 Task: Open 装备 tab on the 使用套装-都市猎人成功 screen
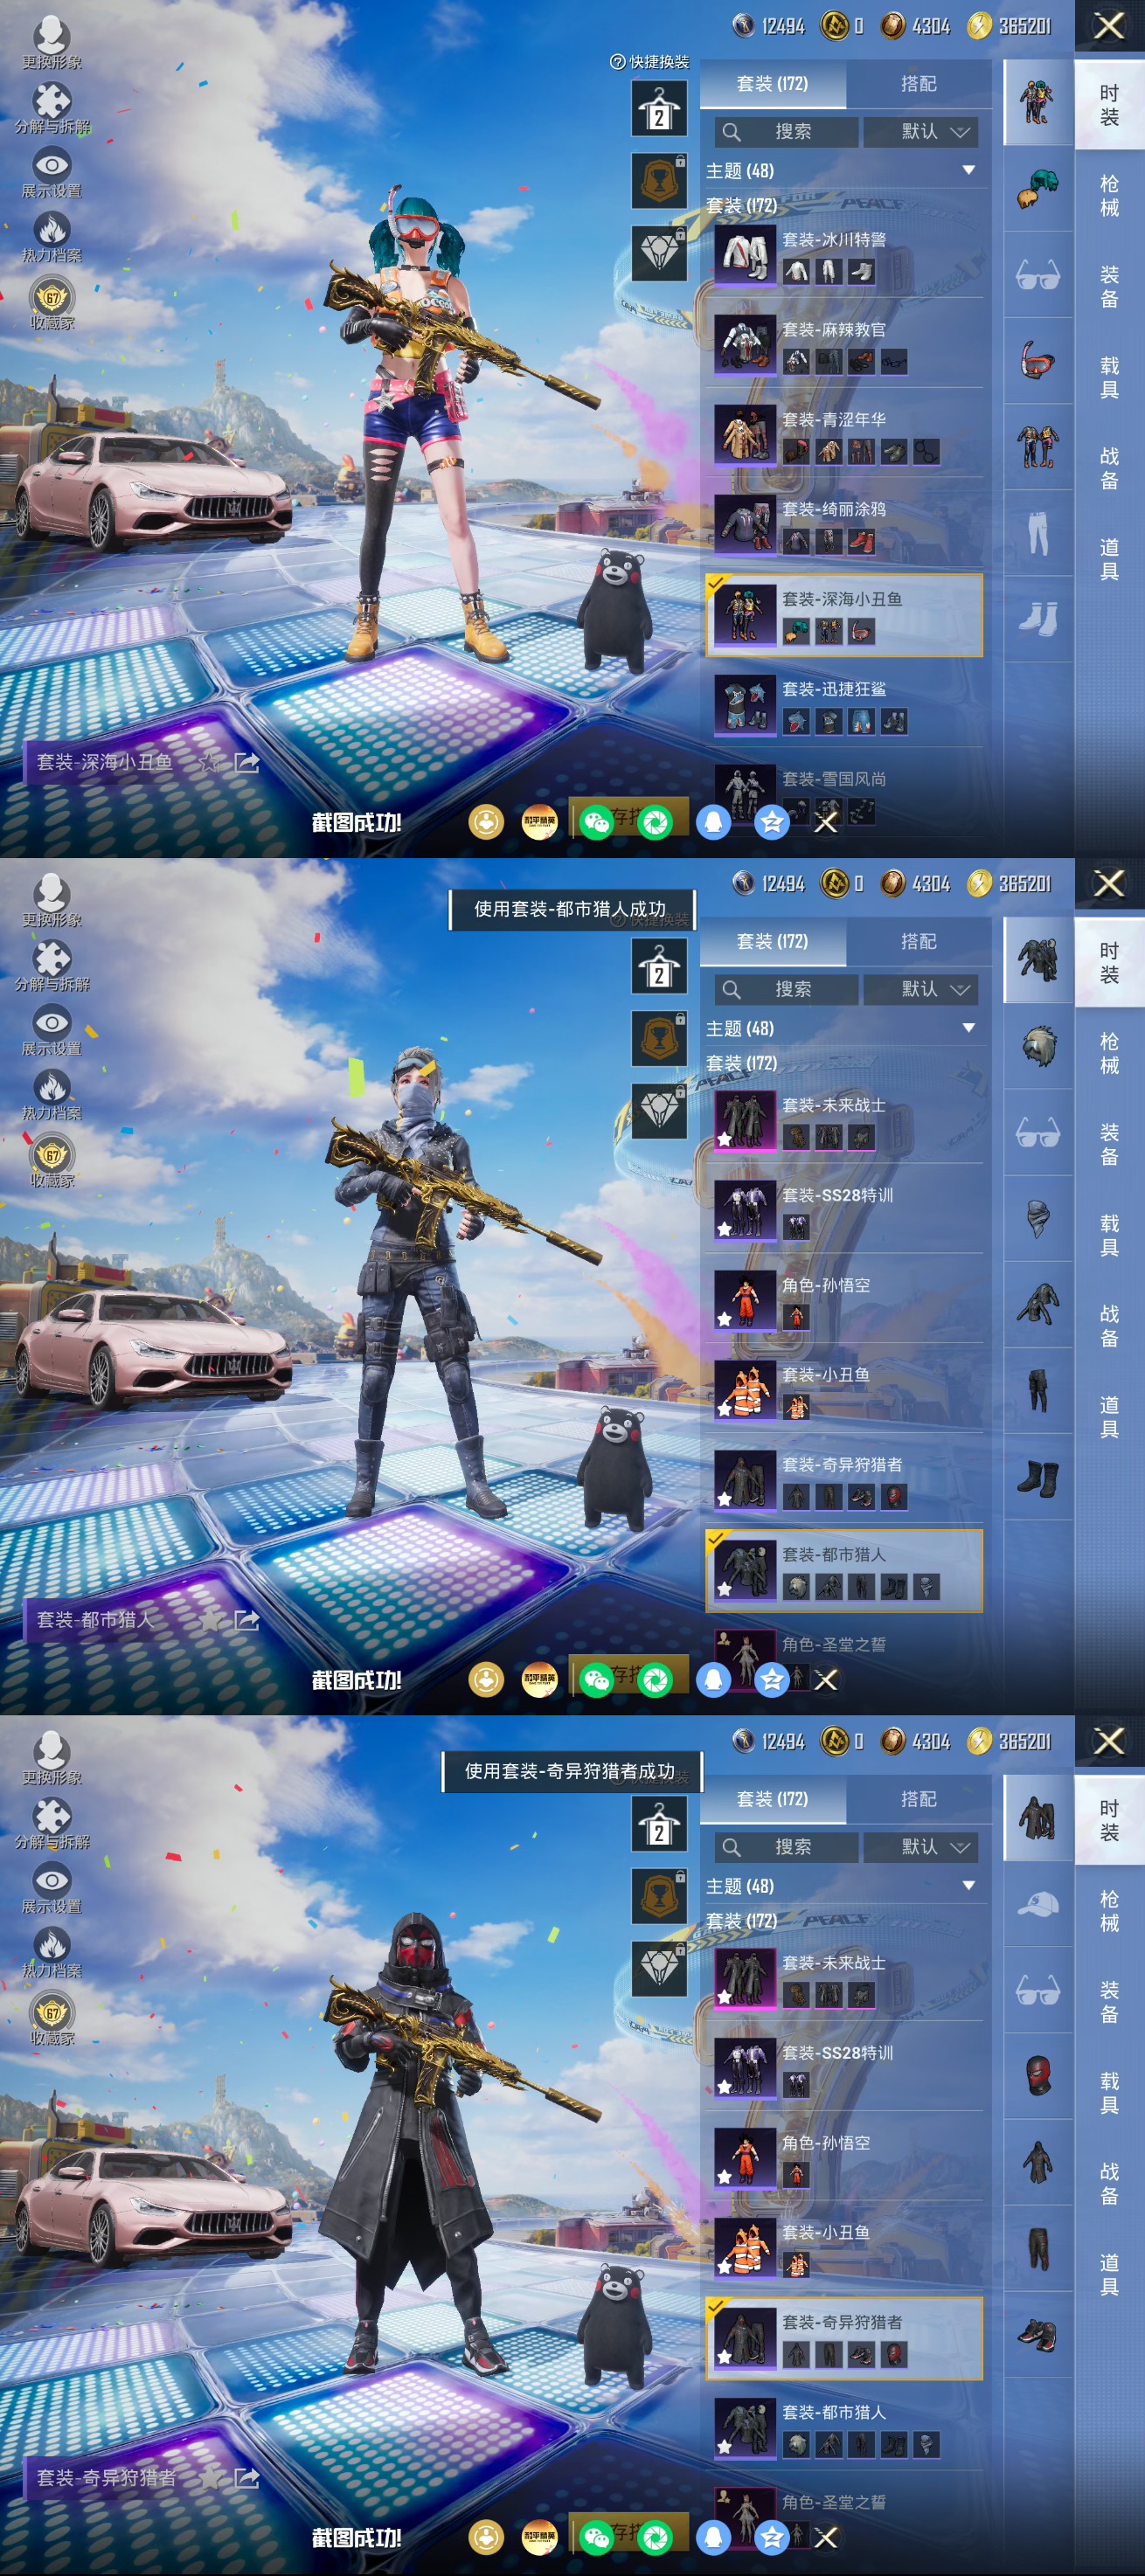point(1110,1144)
